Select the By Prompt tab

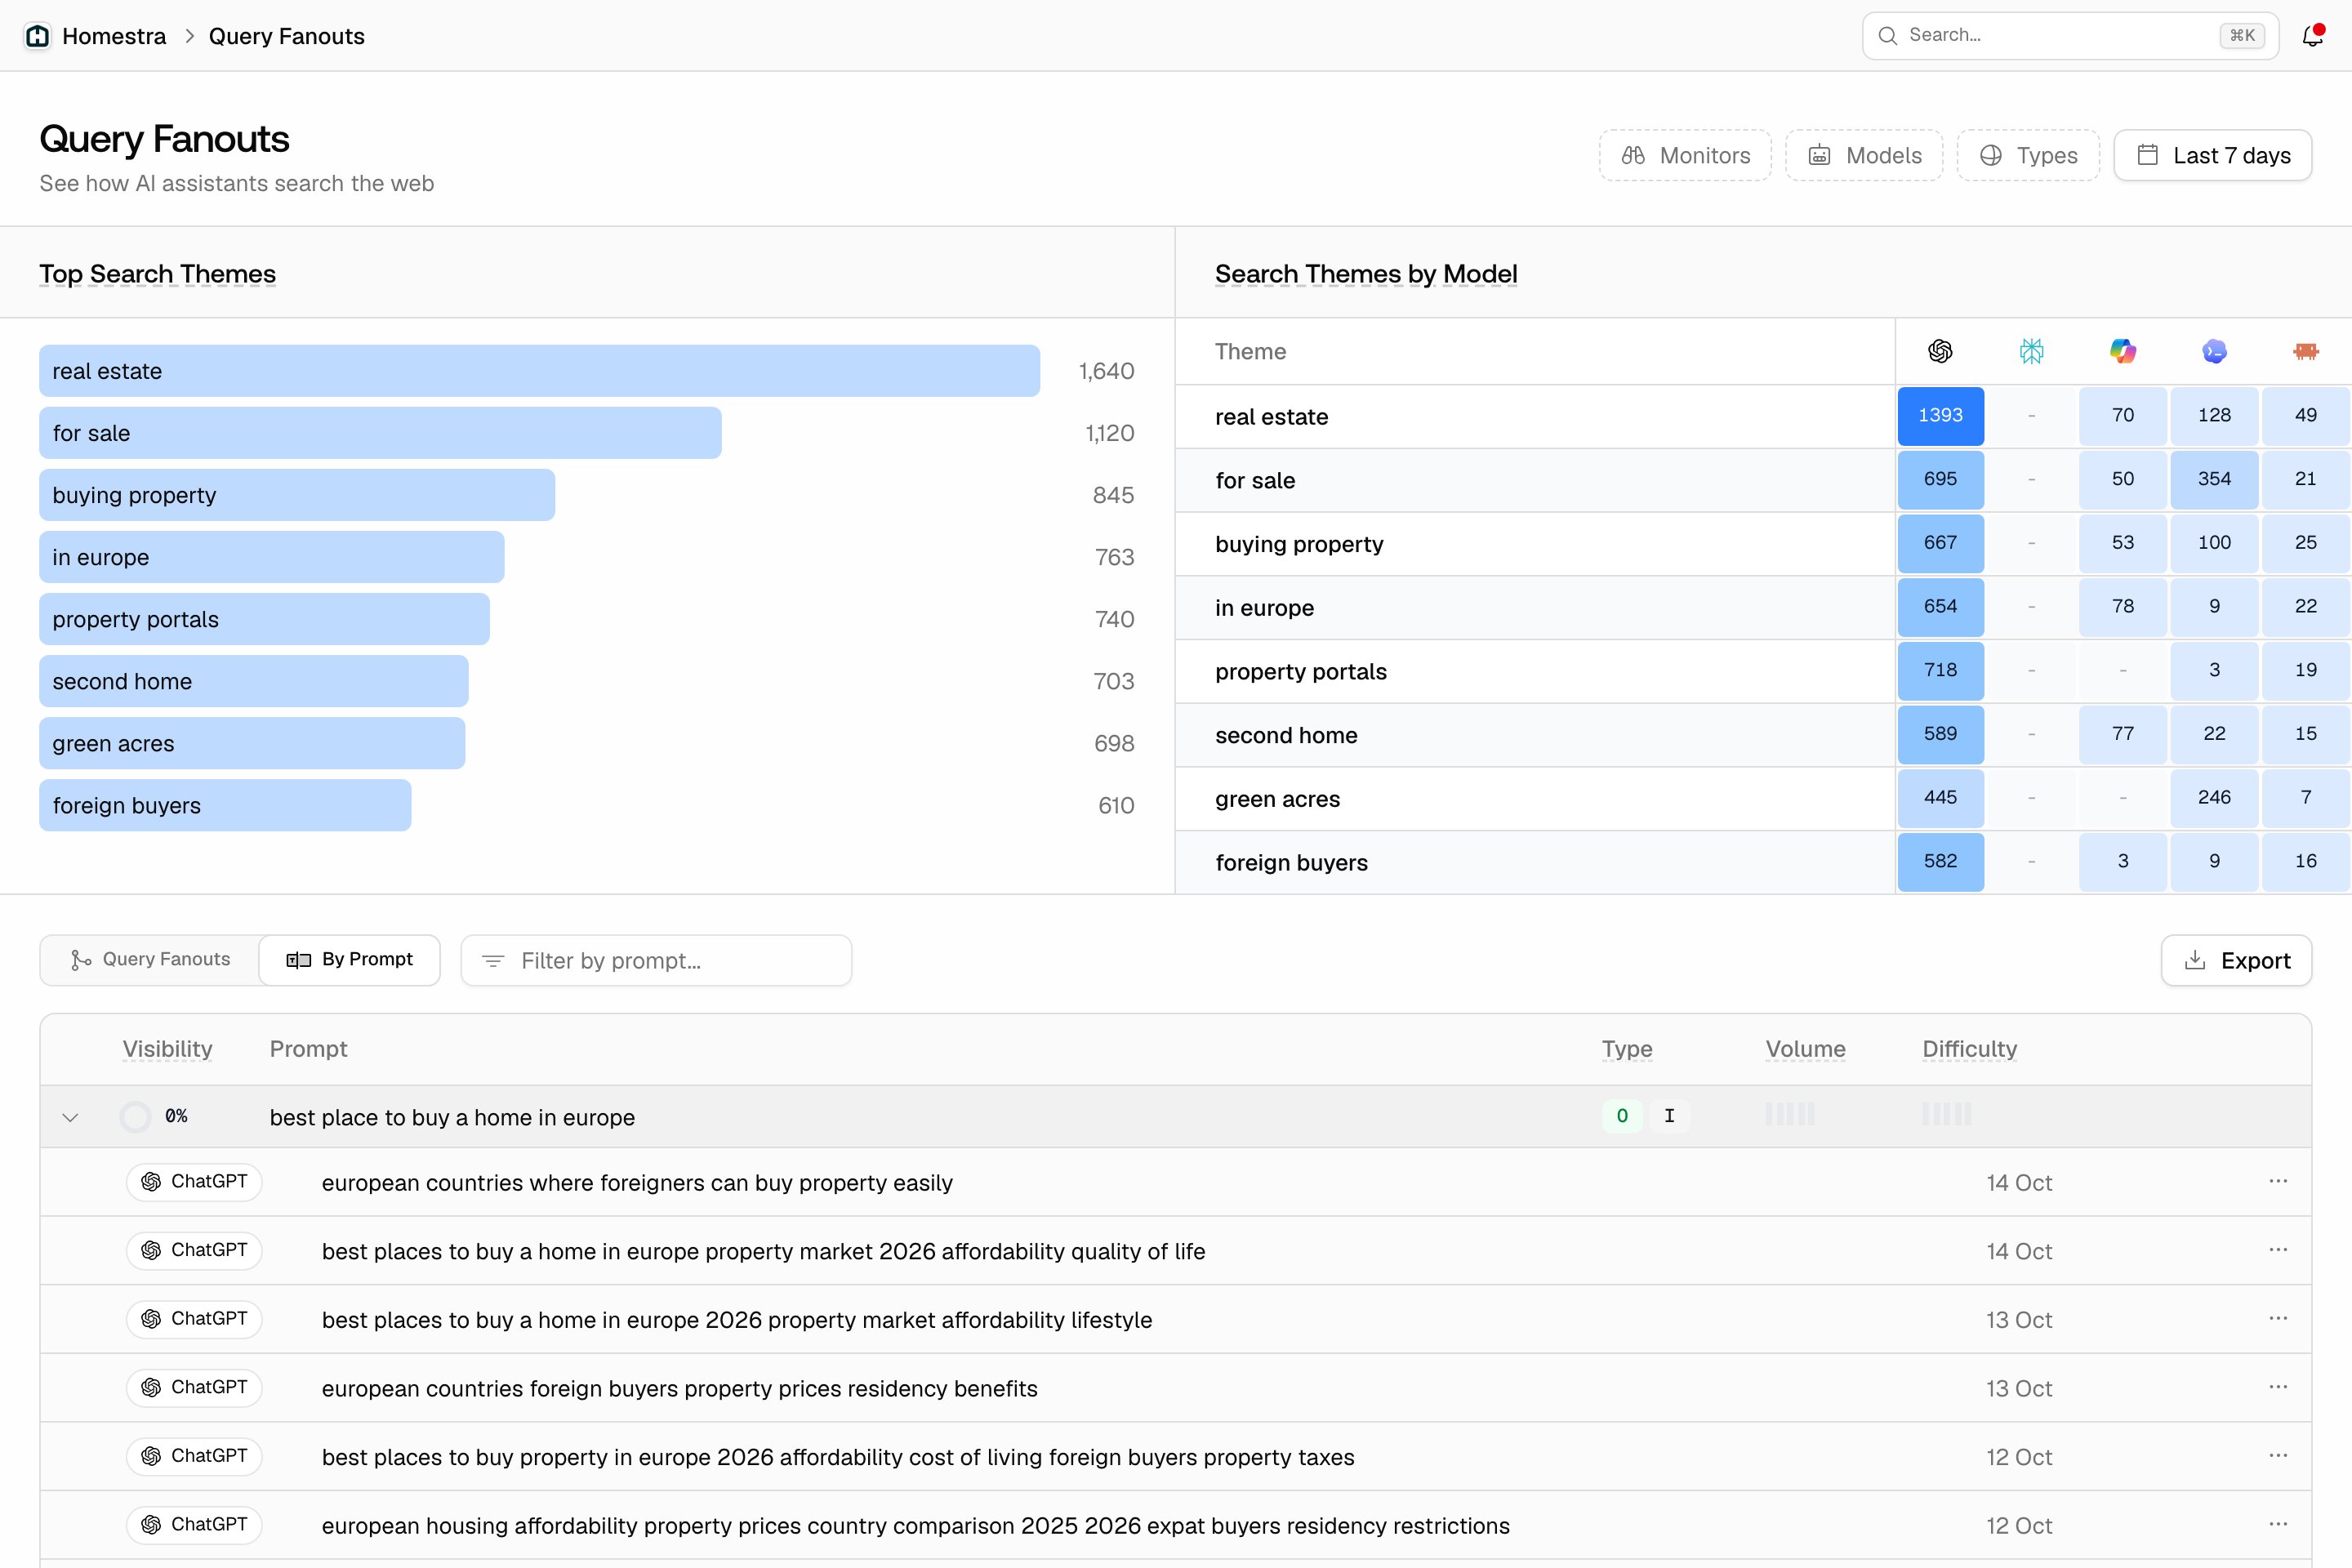pyautogui.click(x=349, y=960)
